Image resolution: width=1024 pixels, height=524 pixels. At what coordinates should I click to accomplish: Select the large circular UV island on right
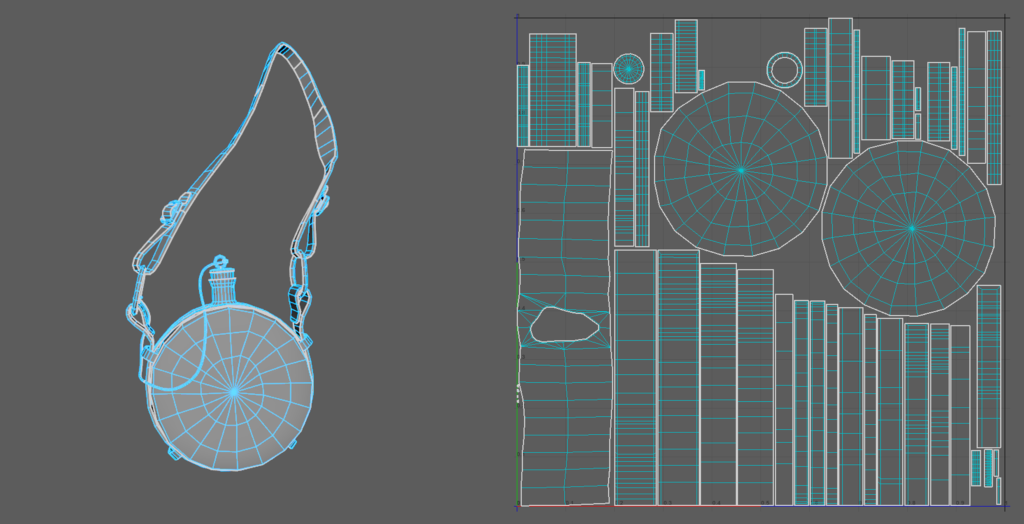[910, 228]
